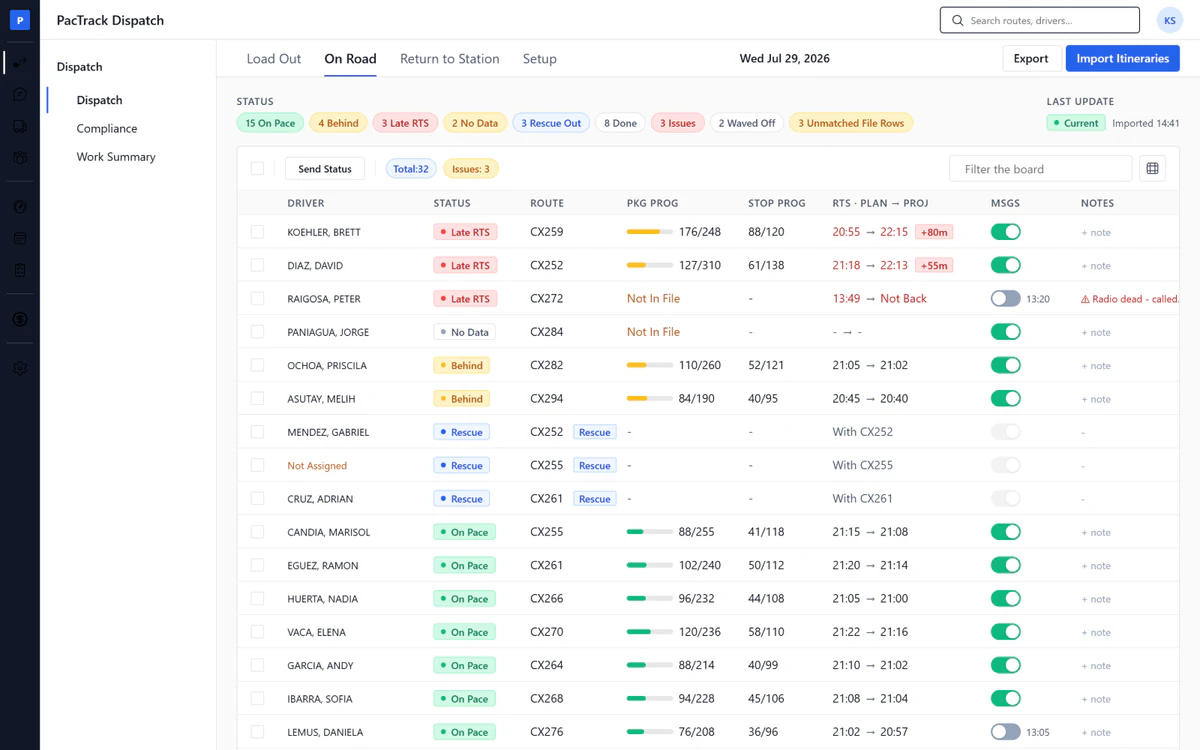Open the Return to Station tab
1200x750 pixels.
(450, 59)
